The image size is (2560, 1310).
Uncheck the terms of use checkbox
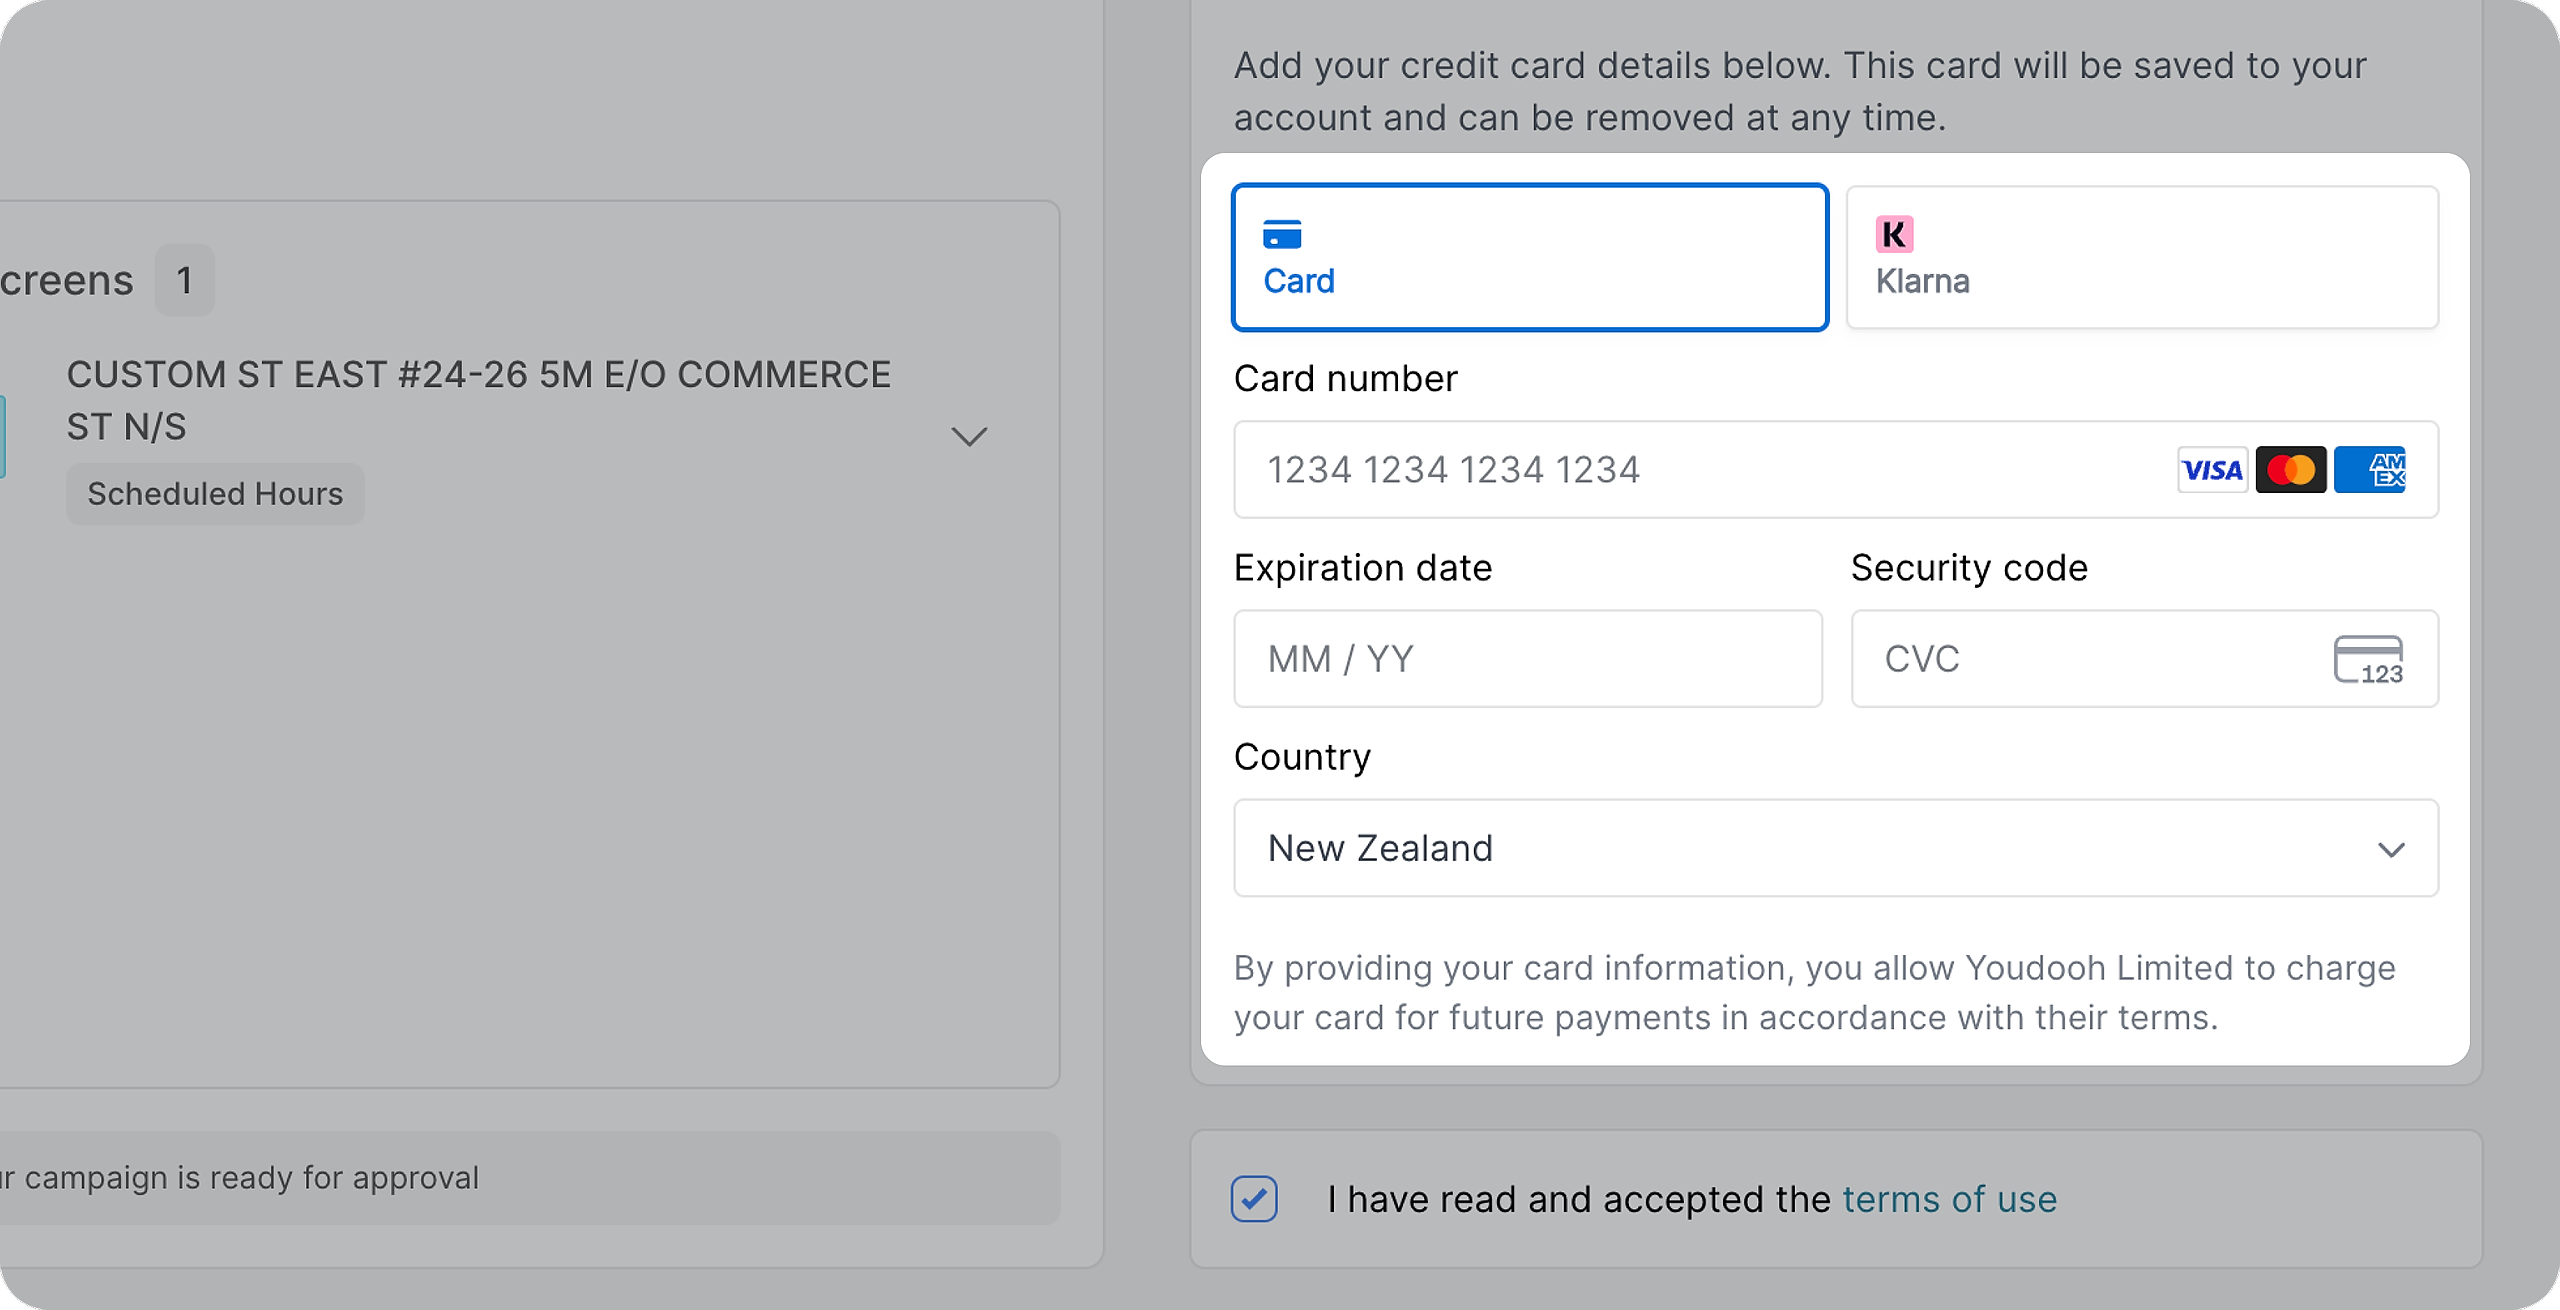(x=1254, y=1198)
